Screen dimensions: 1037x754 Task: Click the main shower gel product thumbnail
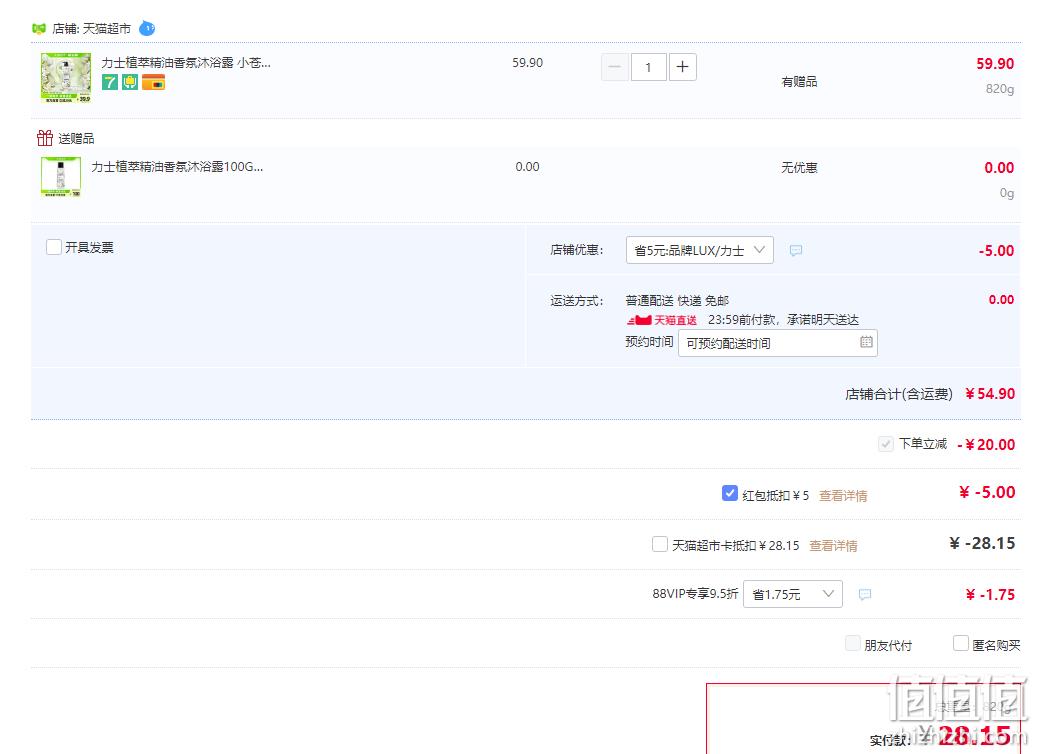66,78
